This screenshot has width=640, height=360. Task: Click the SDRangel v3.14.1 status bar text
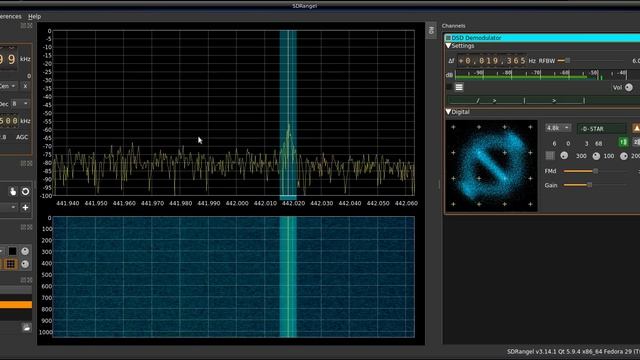pos(573,351)
